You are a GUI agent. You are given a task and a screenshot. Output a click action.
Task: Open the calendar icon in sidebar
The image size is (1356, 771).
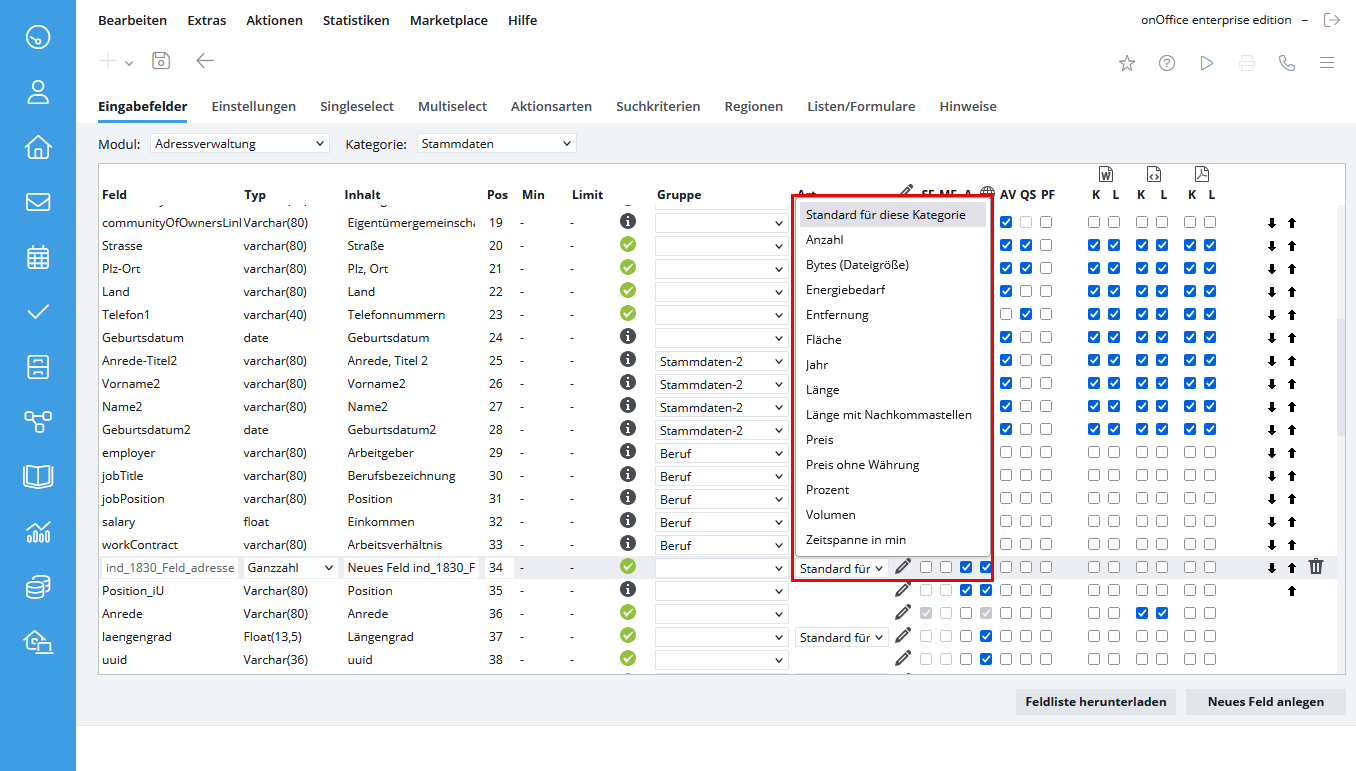click(38, 257)
